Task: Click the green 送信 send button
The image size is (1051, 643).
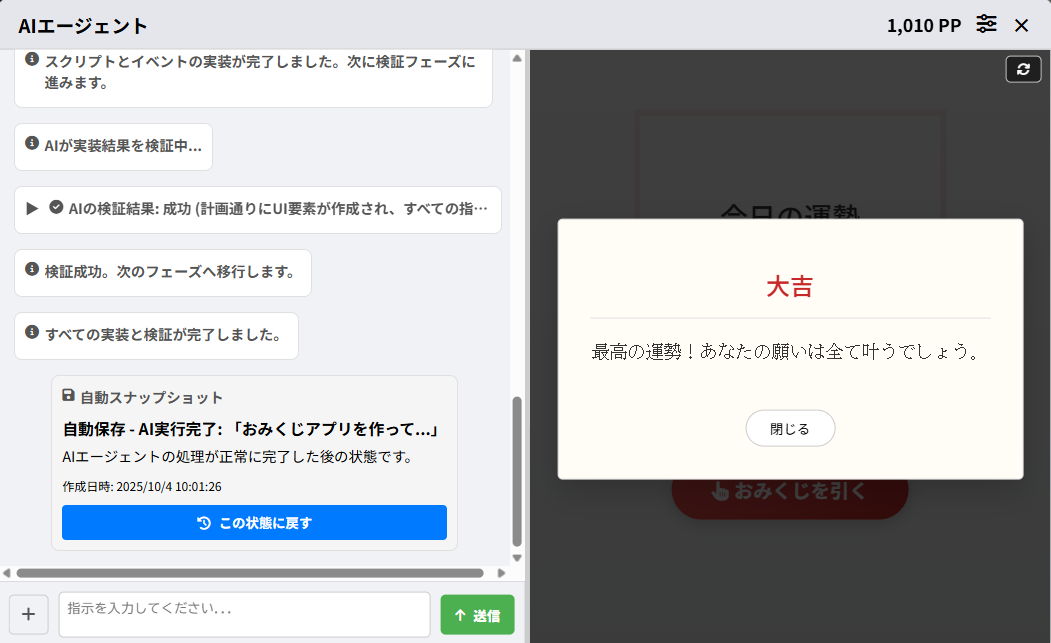Action: click(x=477, y=615)
